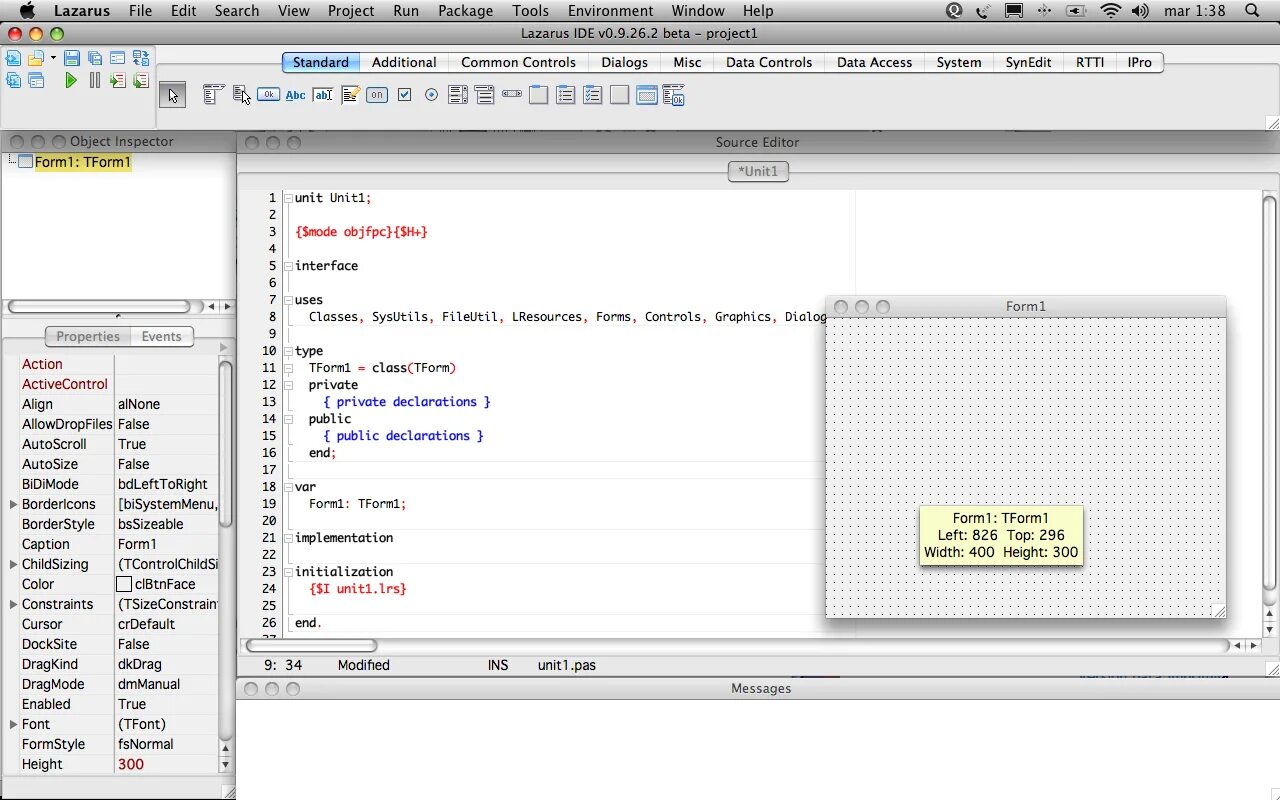Click the New Unit toolbar icon
Image resolution: width=1280 pixels, height=800 pixels.
point(13,58)
